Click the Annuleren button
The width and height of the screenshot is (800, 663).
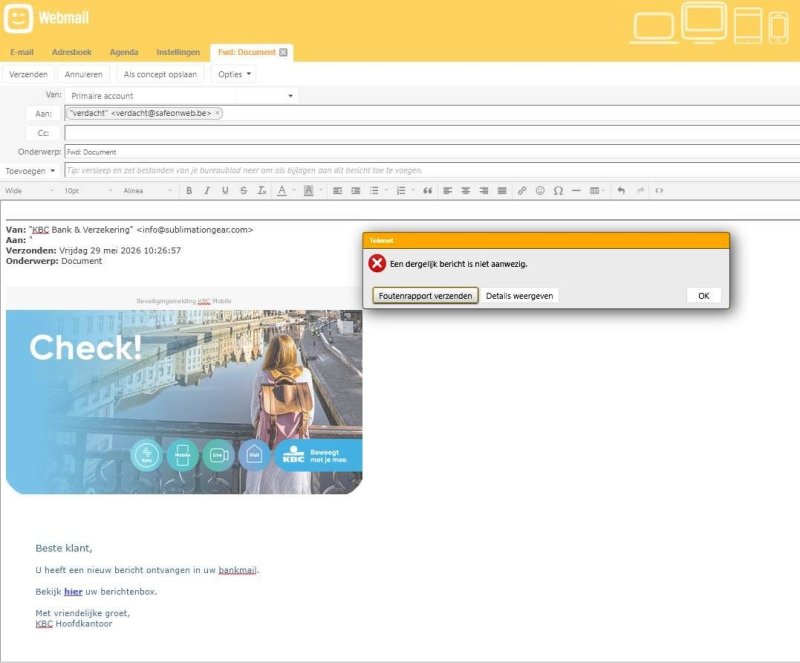[84, 75]
